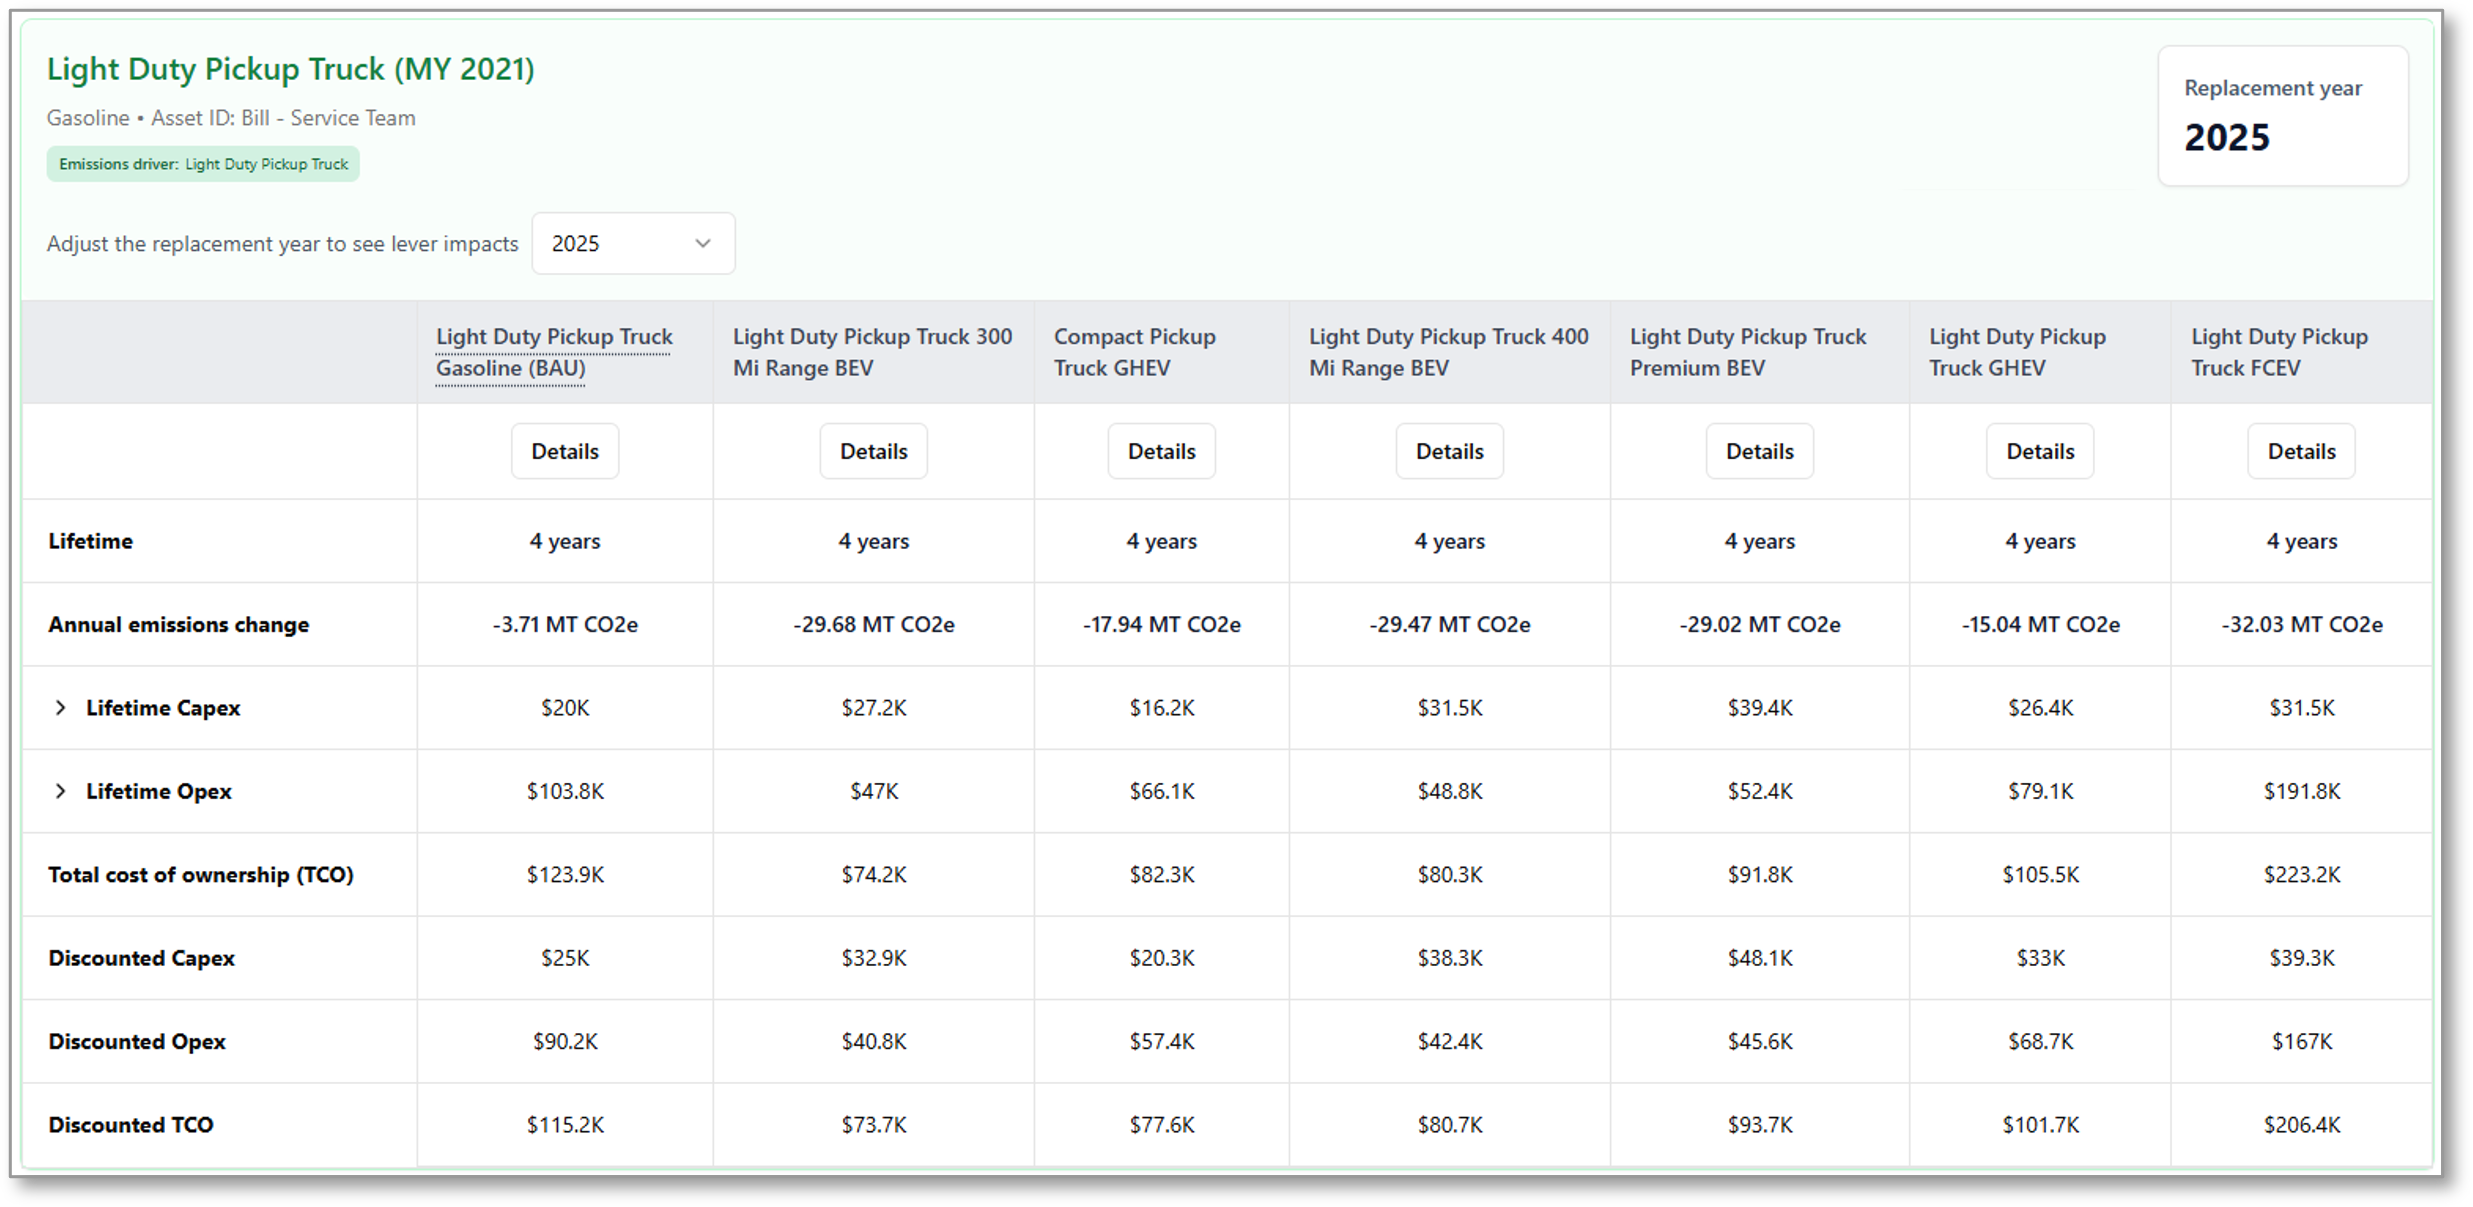This screenshot has height=1207, width=2473.
Task: Click the Lifetime Capex row label
Action: (163, 708)
